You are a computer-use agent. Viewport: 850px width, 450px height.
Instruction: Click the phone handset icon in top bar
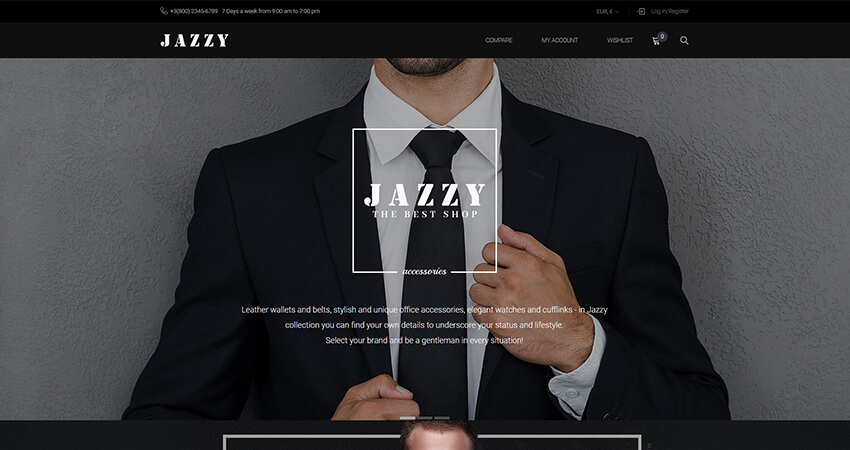[x=164, y=11]
